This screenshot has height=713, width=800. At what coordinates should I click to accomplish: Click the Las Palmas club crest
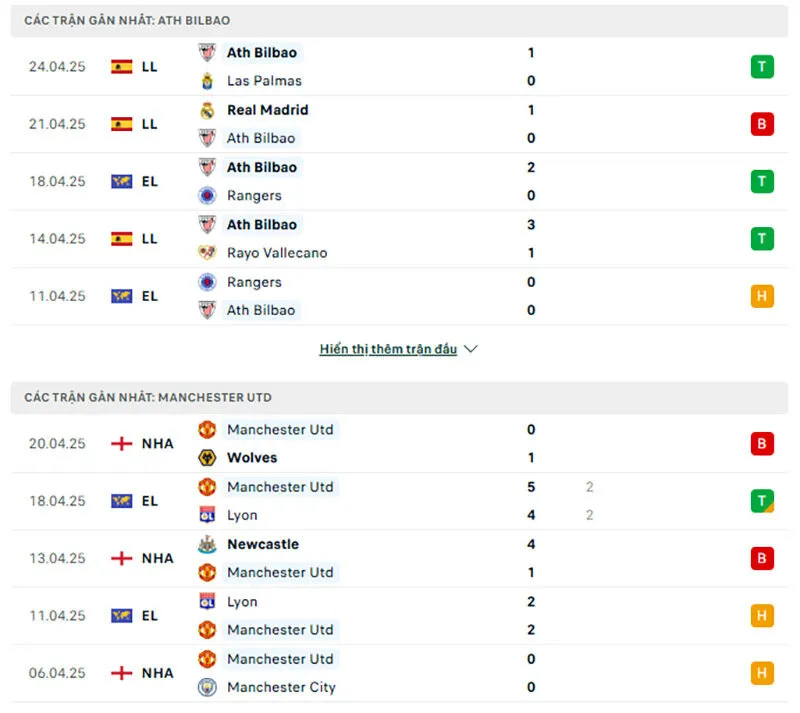pos(207,81)
